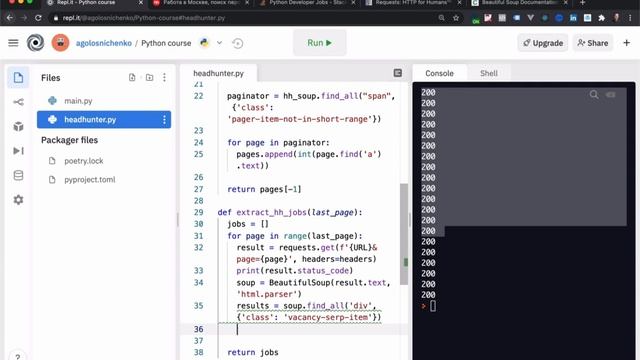Click the console prompt input
Screen dimensions: 640x360
[x=433, y=306]
